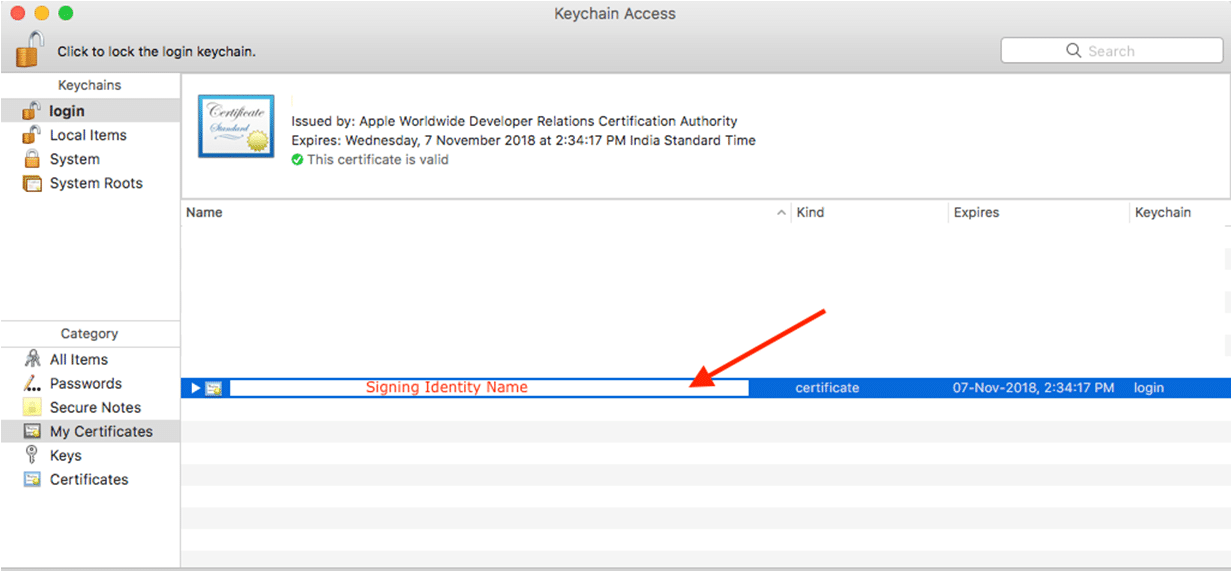Click the Certificates category icon
The height and width of the screenshot is (572, 1232).
(x=32, y=479)
